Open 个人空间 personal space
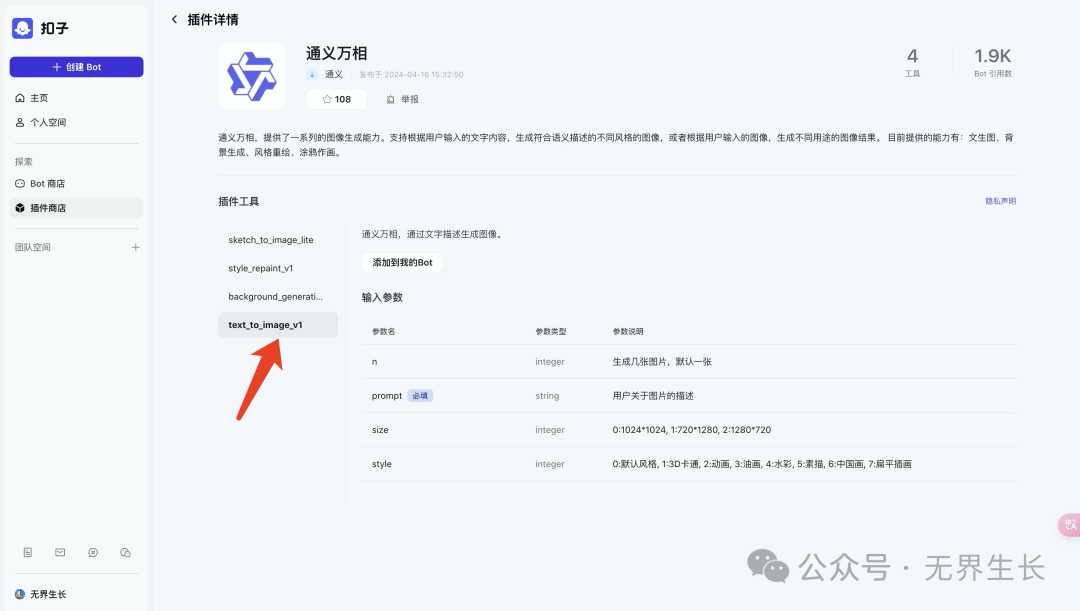Viewport: 1080px width, 611px height. tap(76, 122)
